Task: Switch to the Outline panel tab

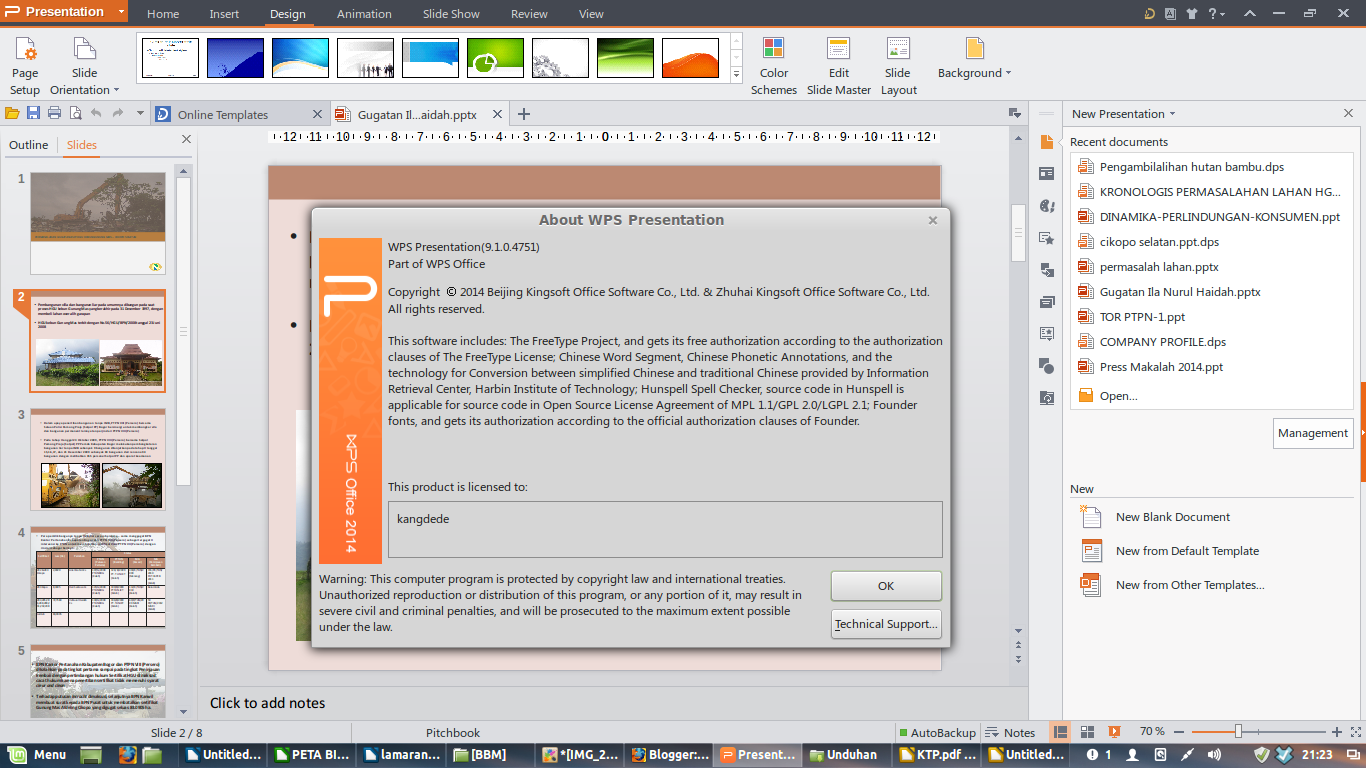Action: 28,145
